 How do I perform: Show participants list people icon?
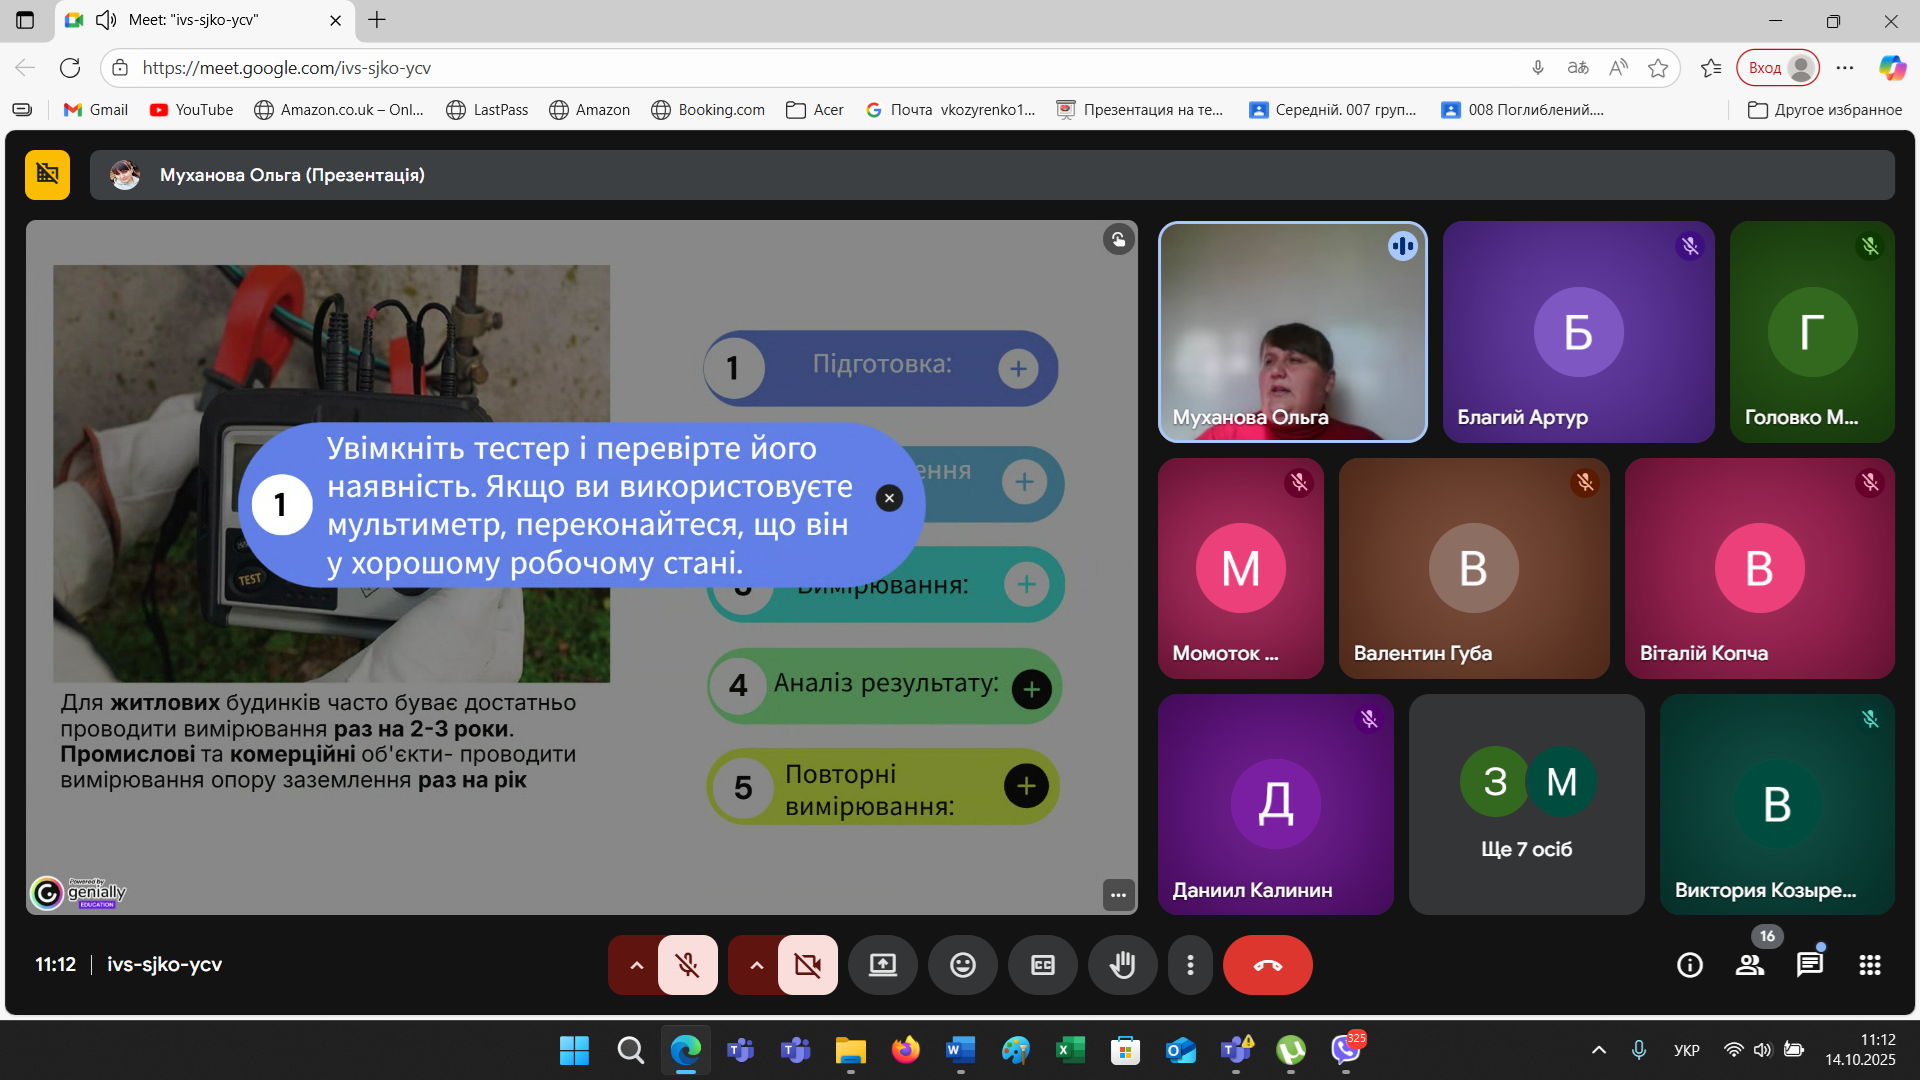coord(1749,965)
